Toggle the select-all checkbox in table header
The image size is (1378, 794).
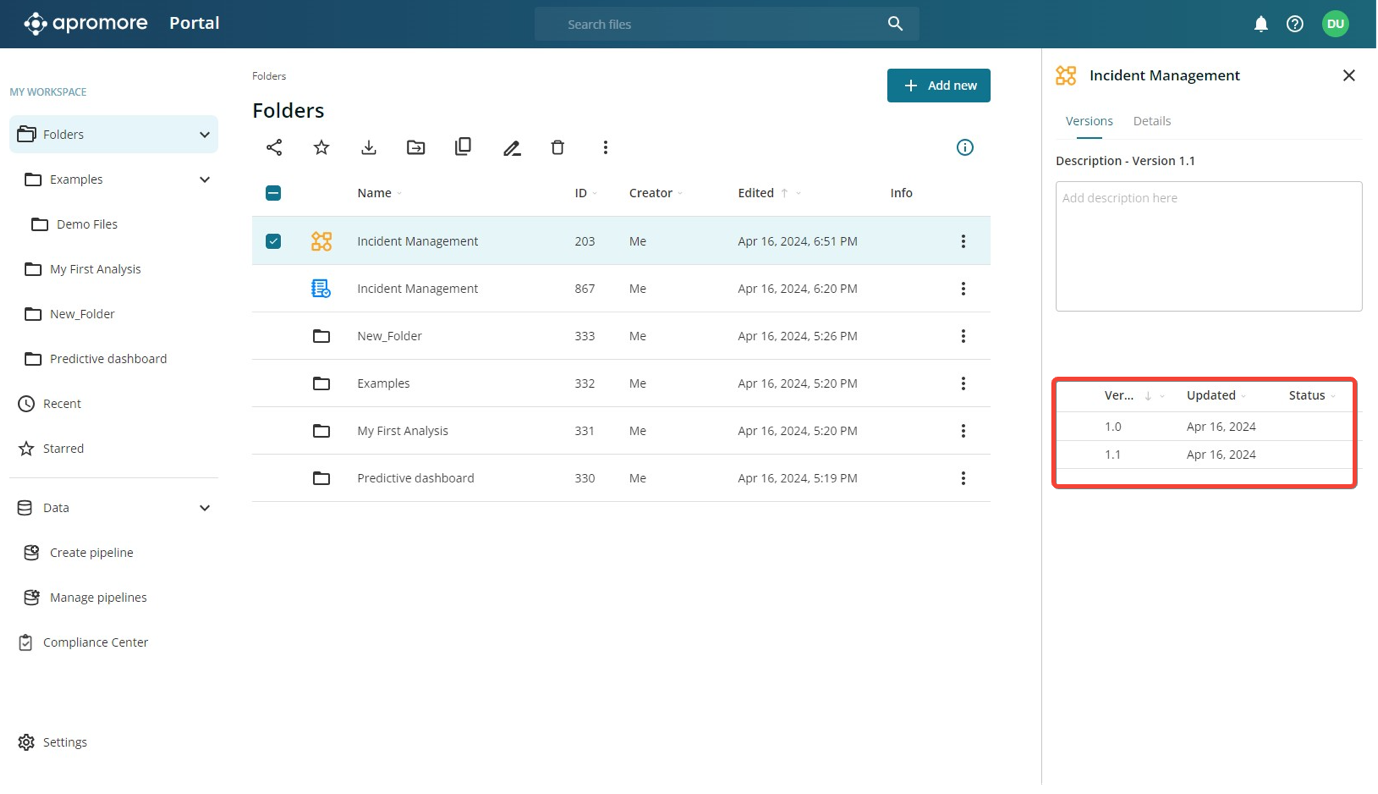pos(273,193)
